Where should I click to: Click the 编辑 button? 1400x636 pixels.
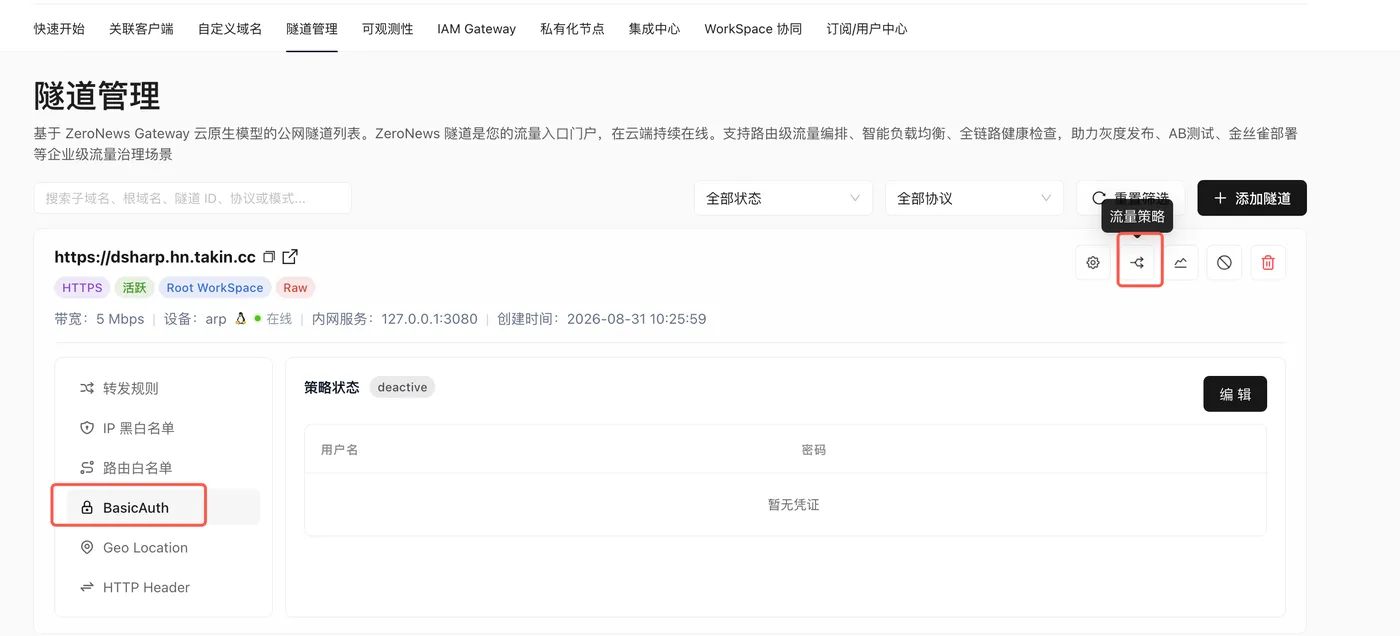[1235, 394]
